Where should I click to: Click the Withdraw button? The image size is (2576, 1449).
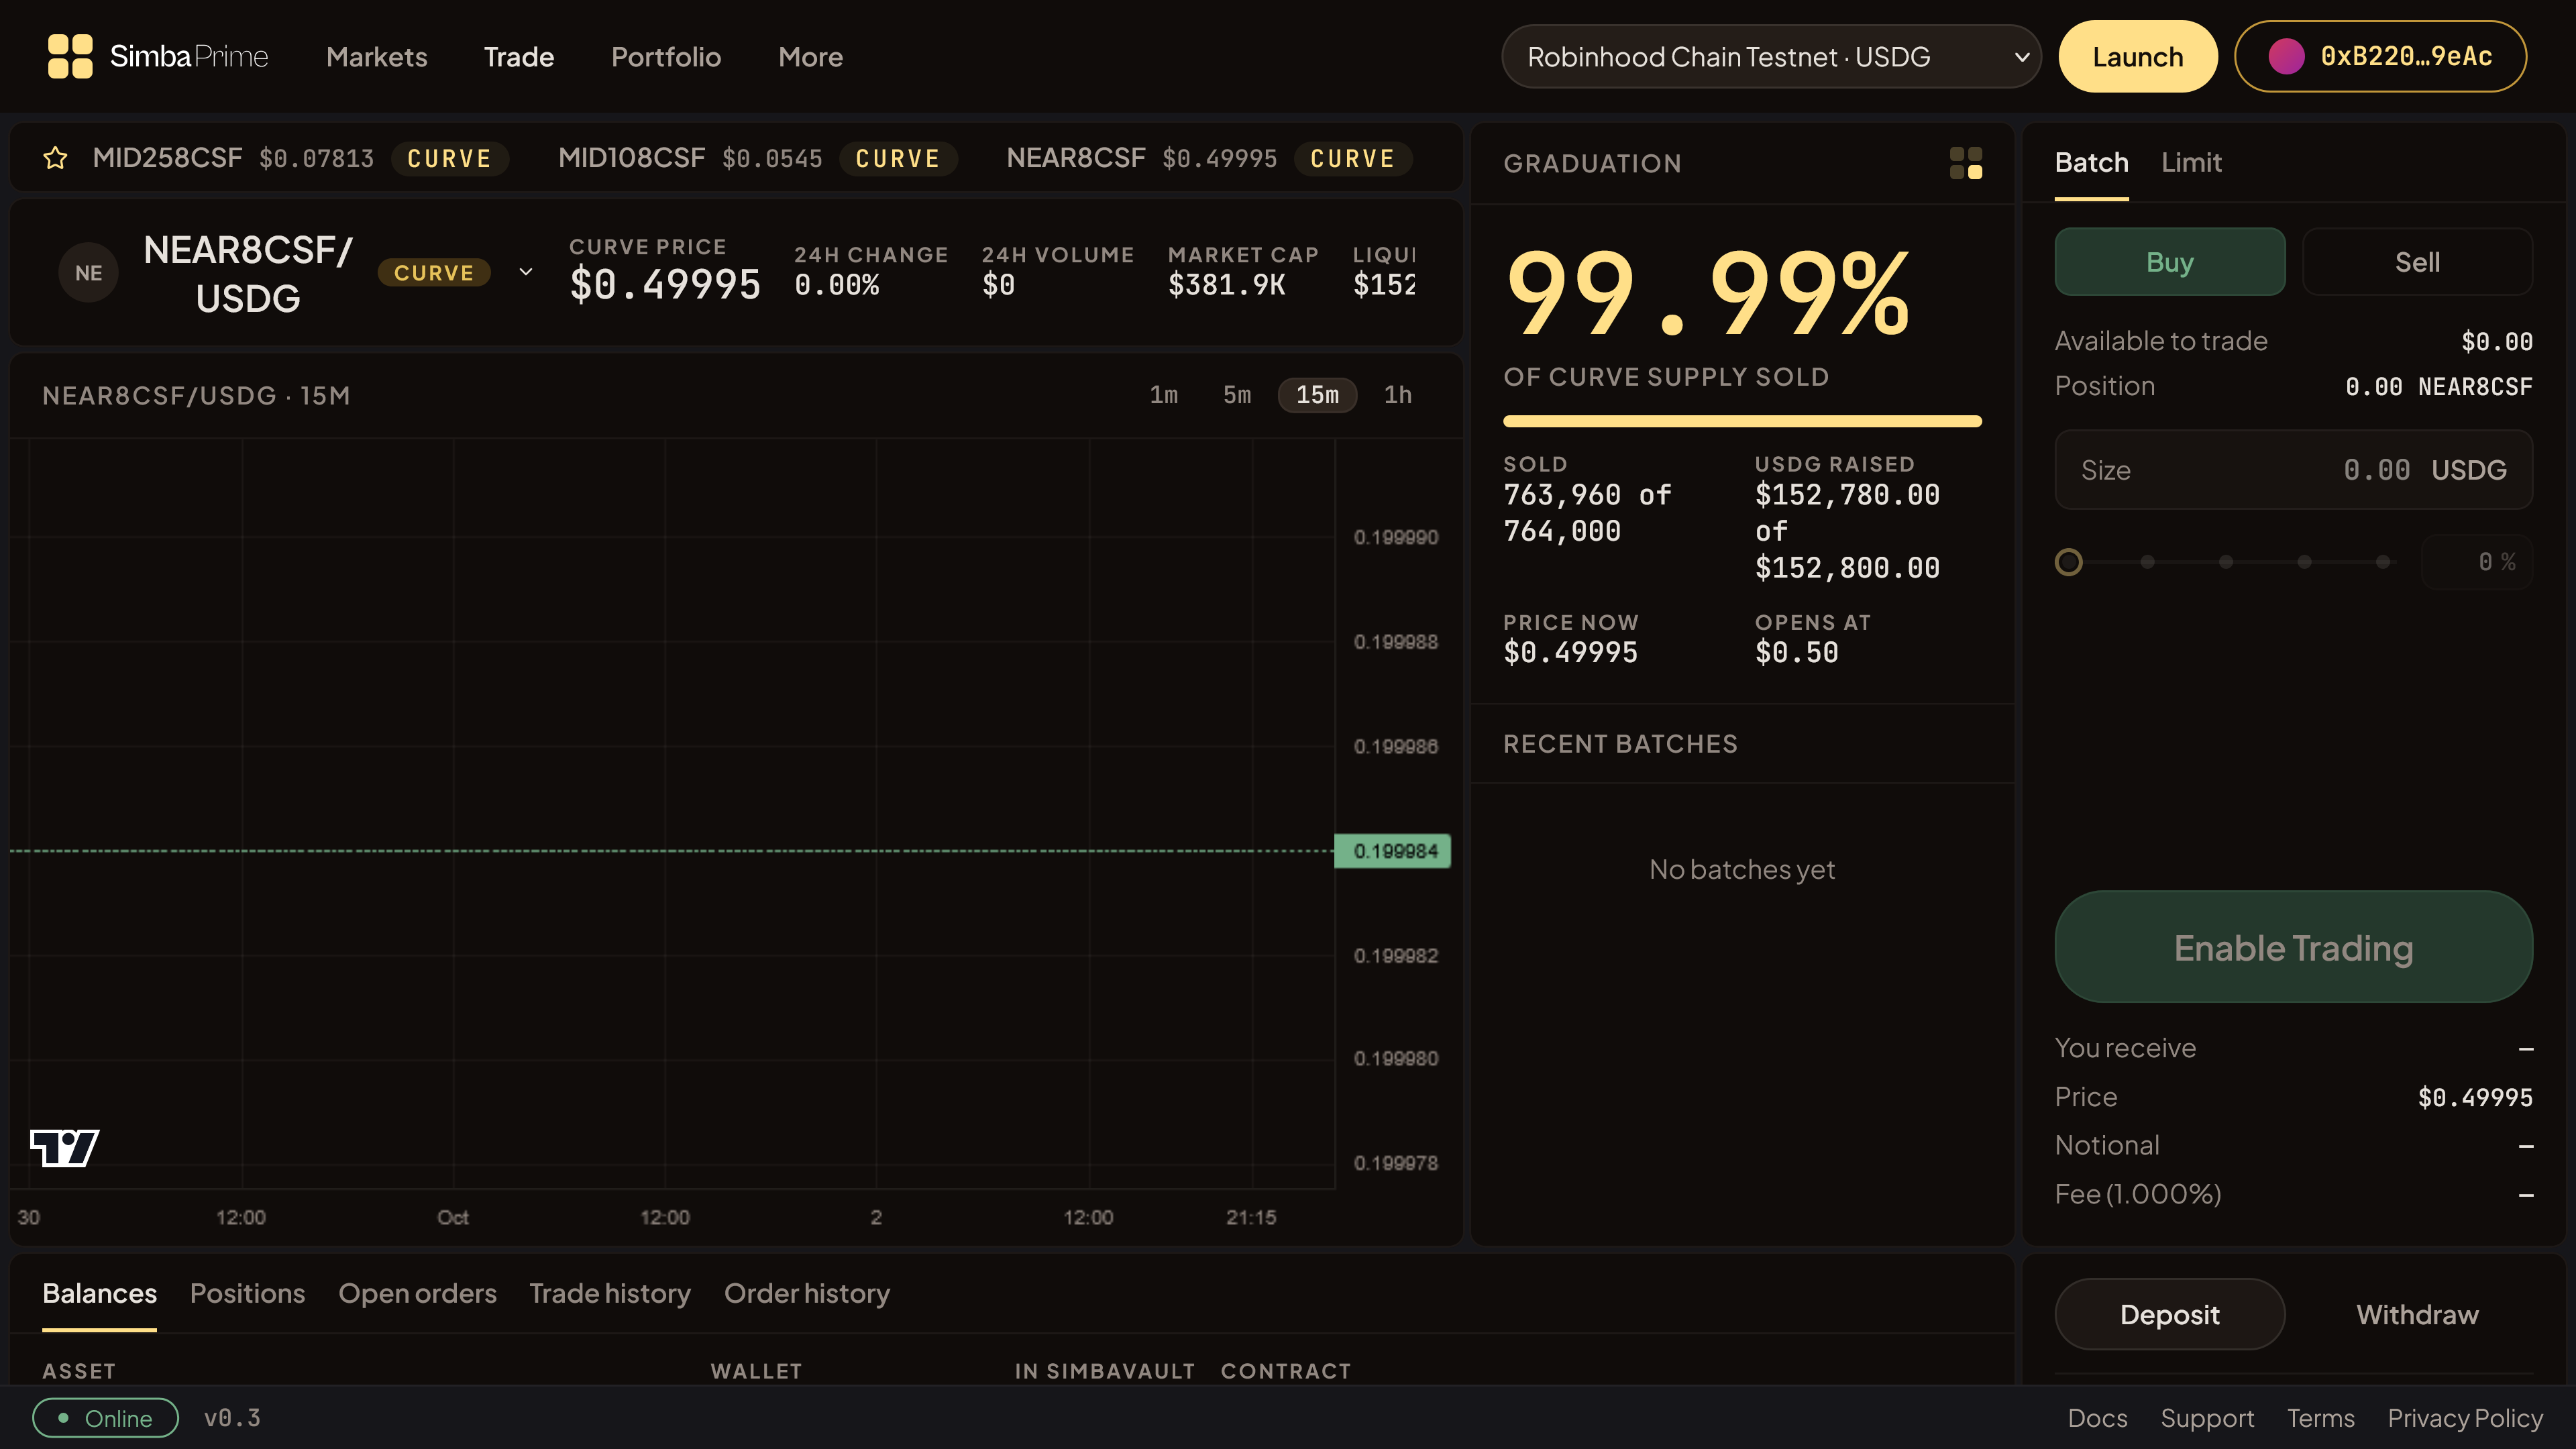point(2417,1314)
